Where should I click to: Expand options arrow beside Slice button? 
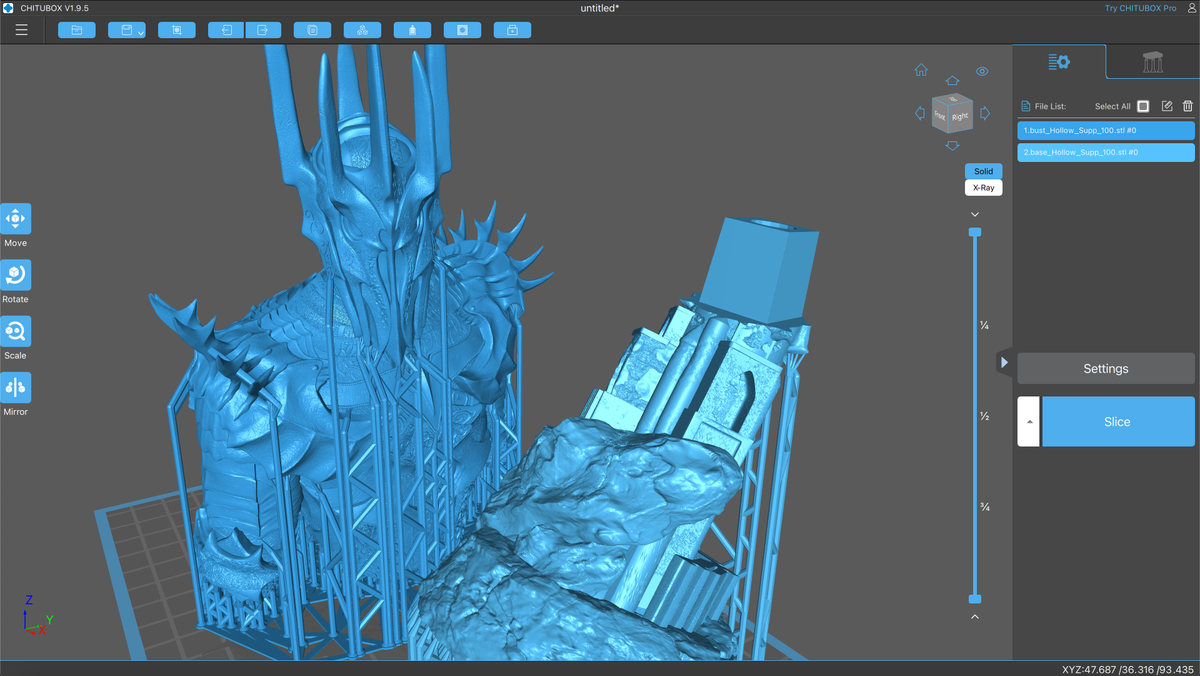tap(1029, 422)
